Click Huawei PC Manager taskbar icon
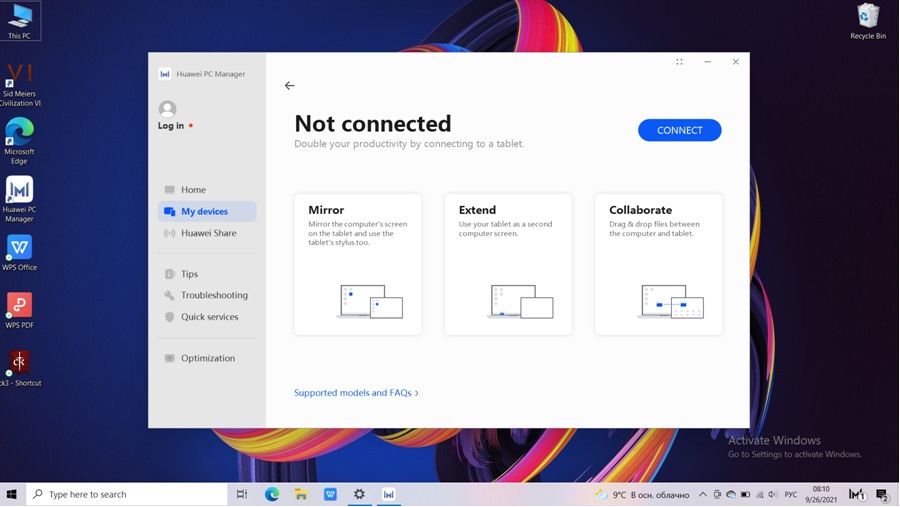Viewport: 900px width, 507px height. click(388, 494)
